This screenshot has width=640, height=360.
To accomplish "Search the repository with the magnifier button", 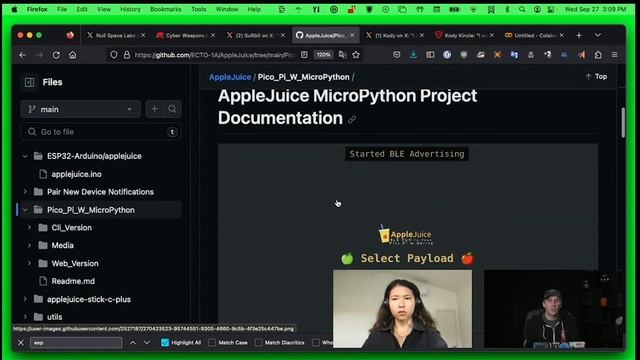I will coord(172,109).
